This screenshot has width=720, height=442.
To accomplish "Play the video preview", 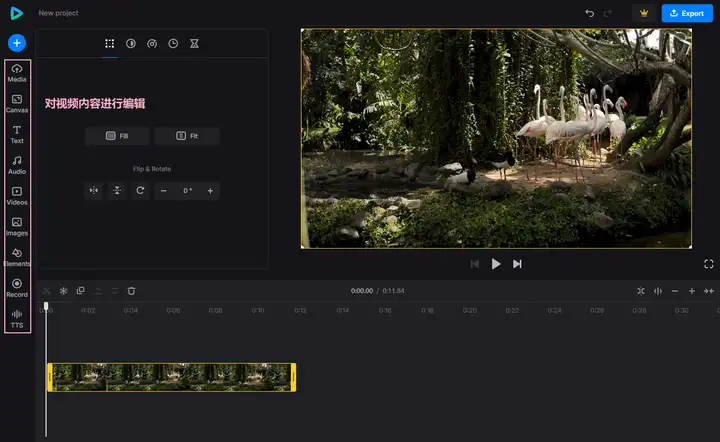I will coord(496,264).
